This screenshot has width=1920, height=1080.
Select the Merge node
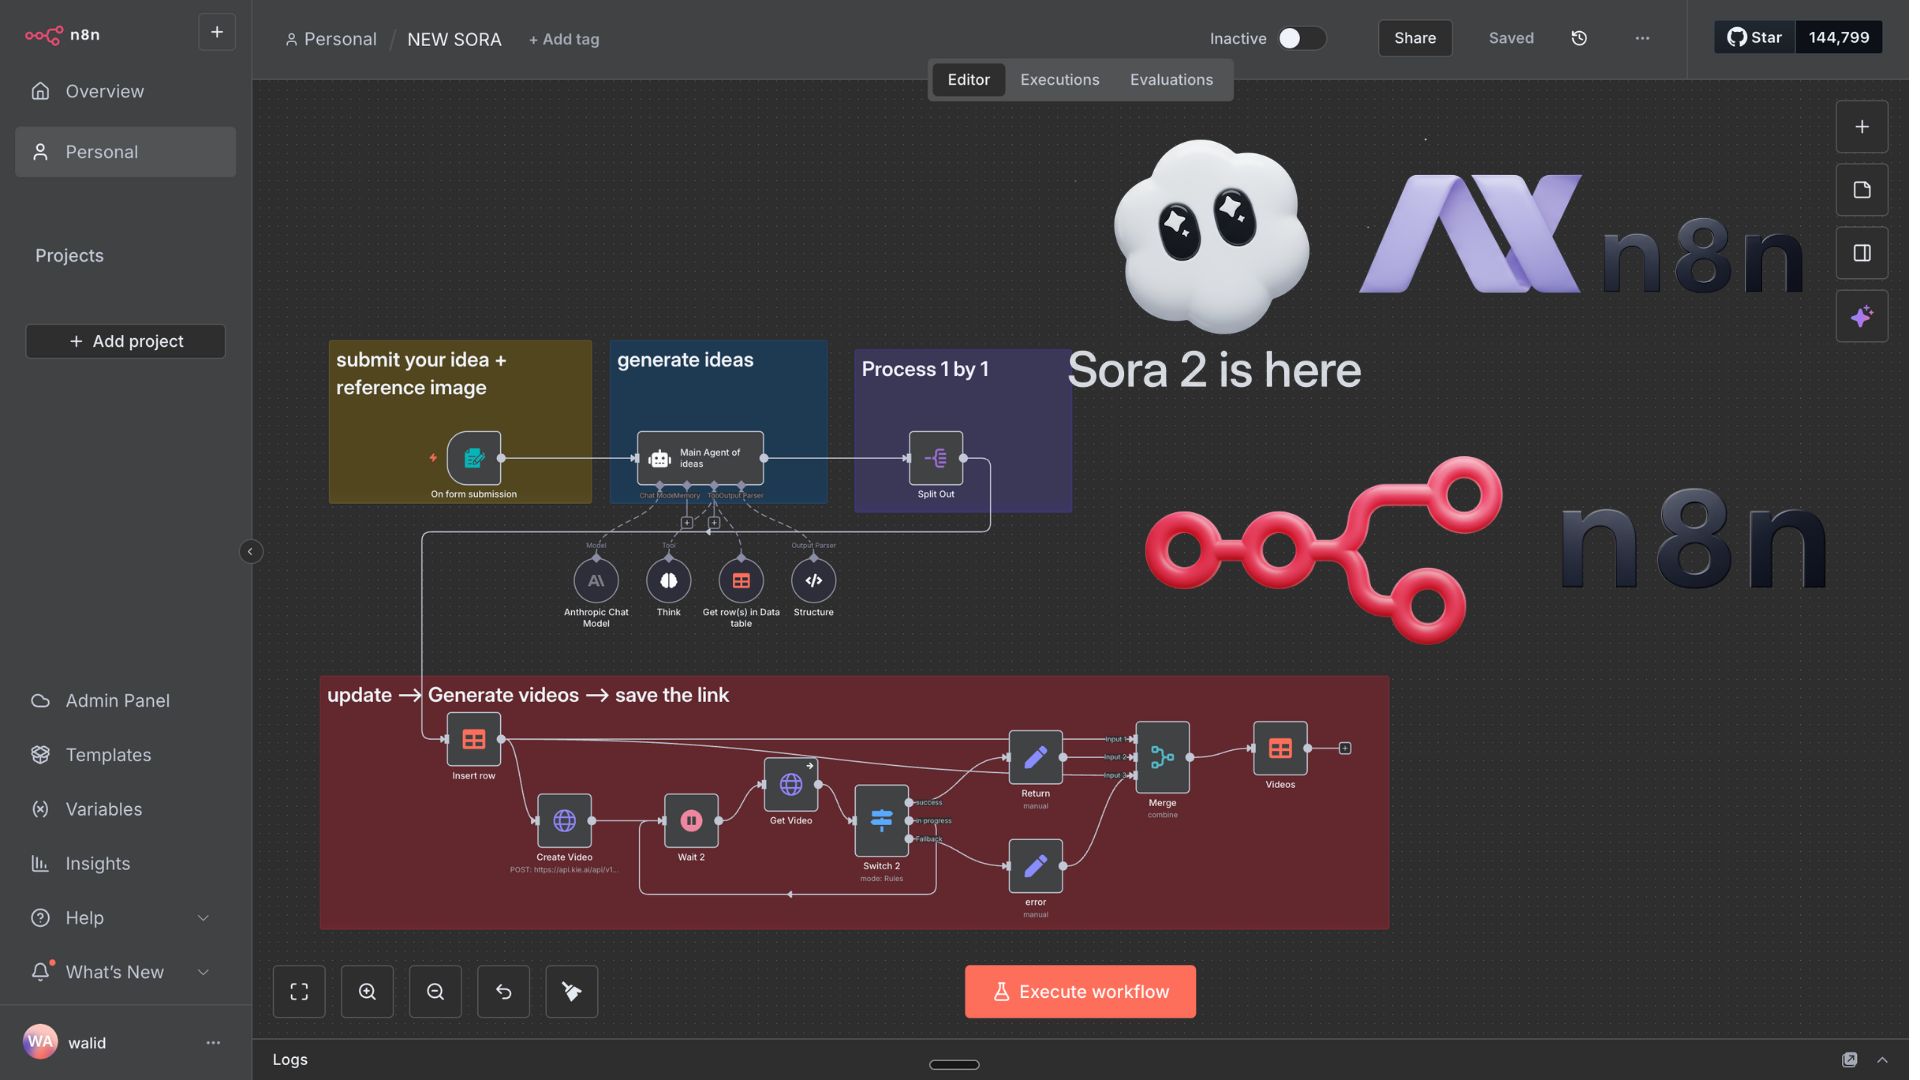(1162, 758)
